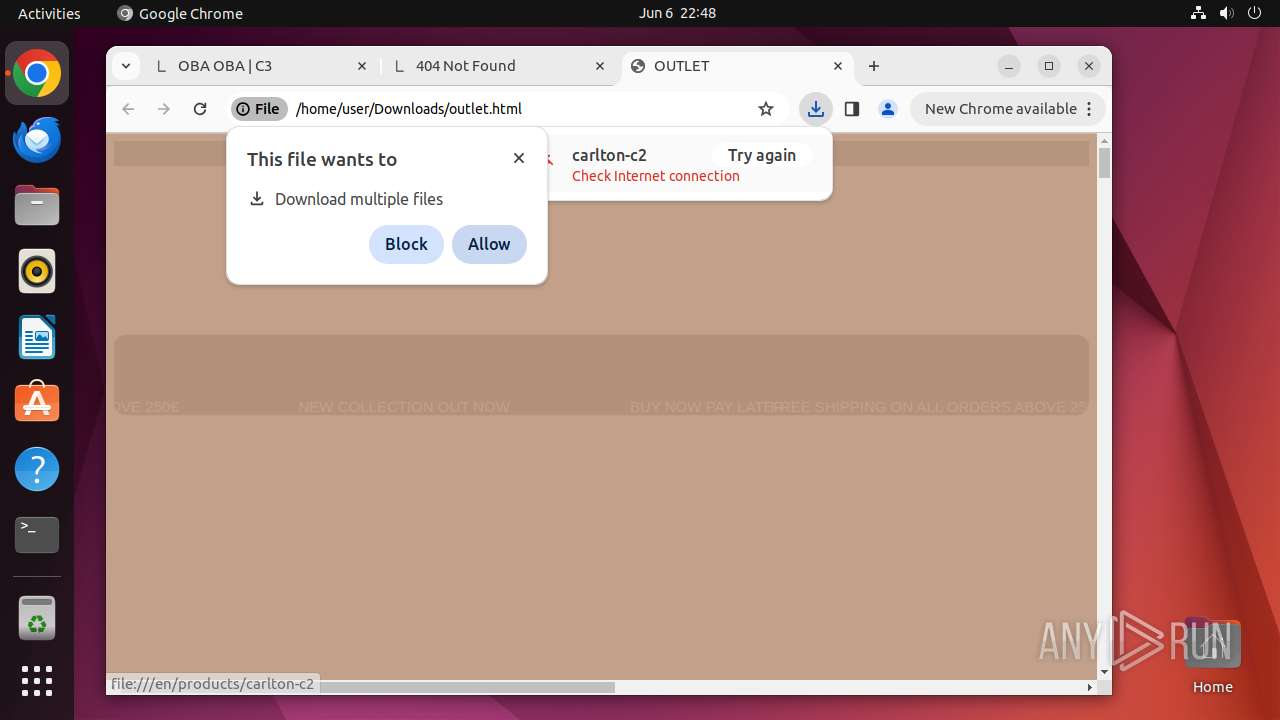Close the download permission prompt

pyautogui.click(x=519, y=158)
